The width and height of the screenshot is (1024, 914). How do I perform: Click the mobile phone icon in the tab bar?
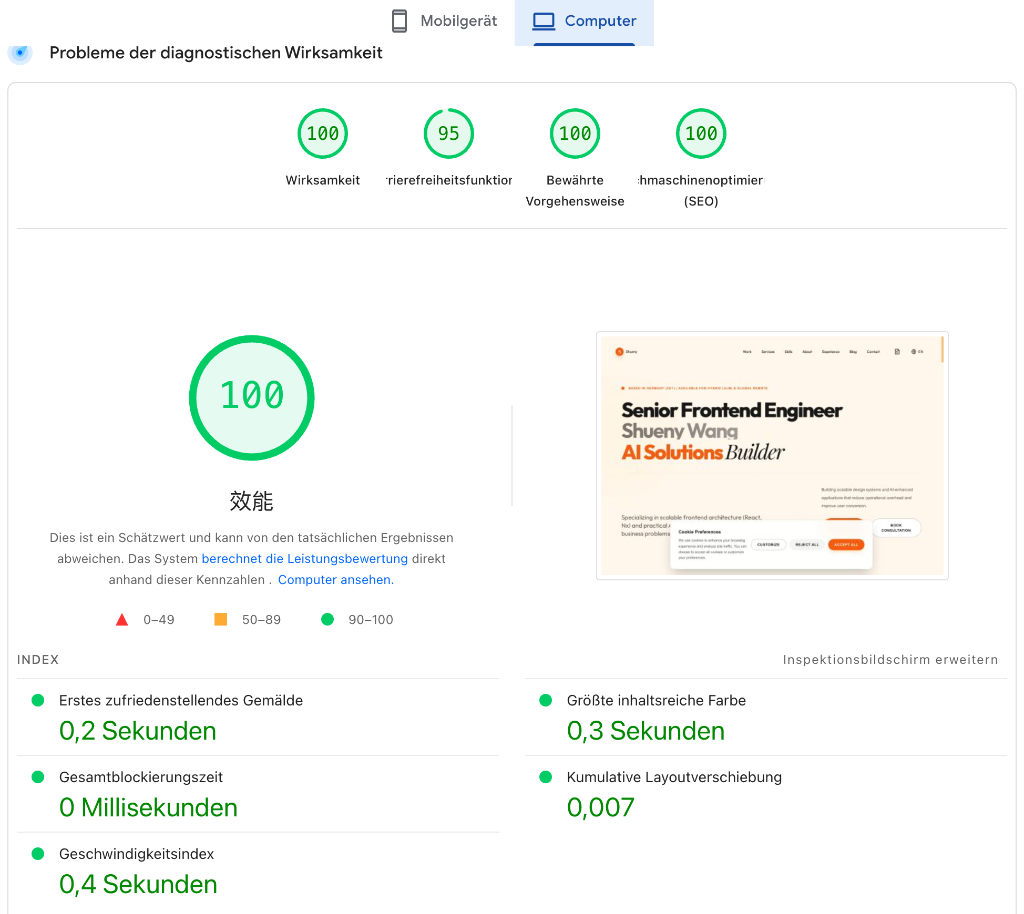[x=400, y=21]
